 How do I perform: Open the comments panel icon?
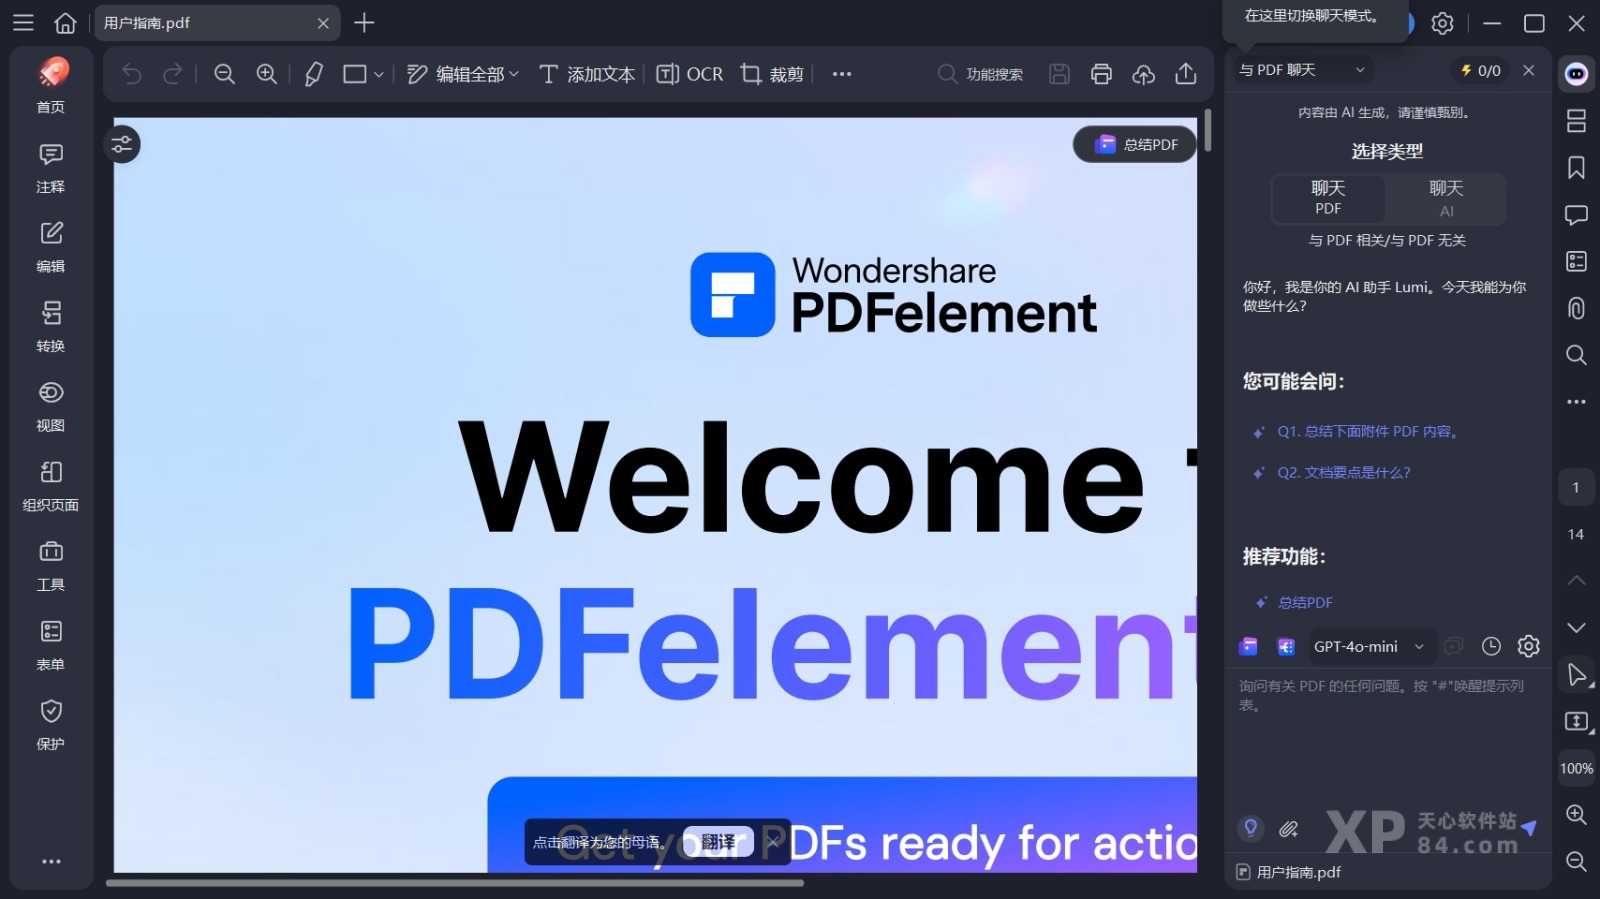click(1576, 215)
